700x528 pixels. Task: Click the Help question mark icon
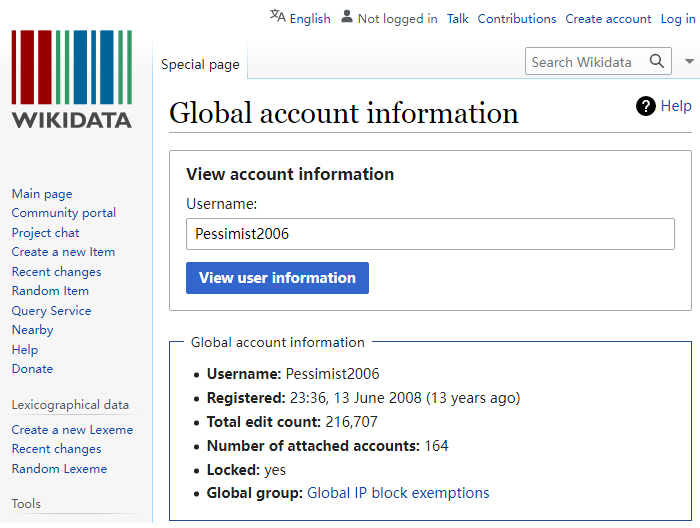pyautogui.click(x=646, y=106)
